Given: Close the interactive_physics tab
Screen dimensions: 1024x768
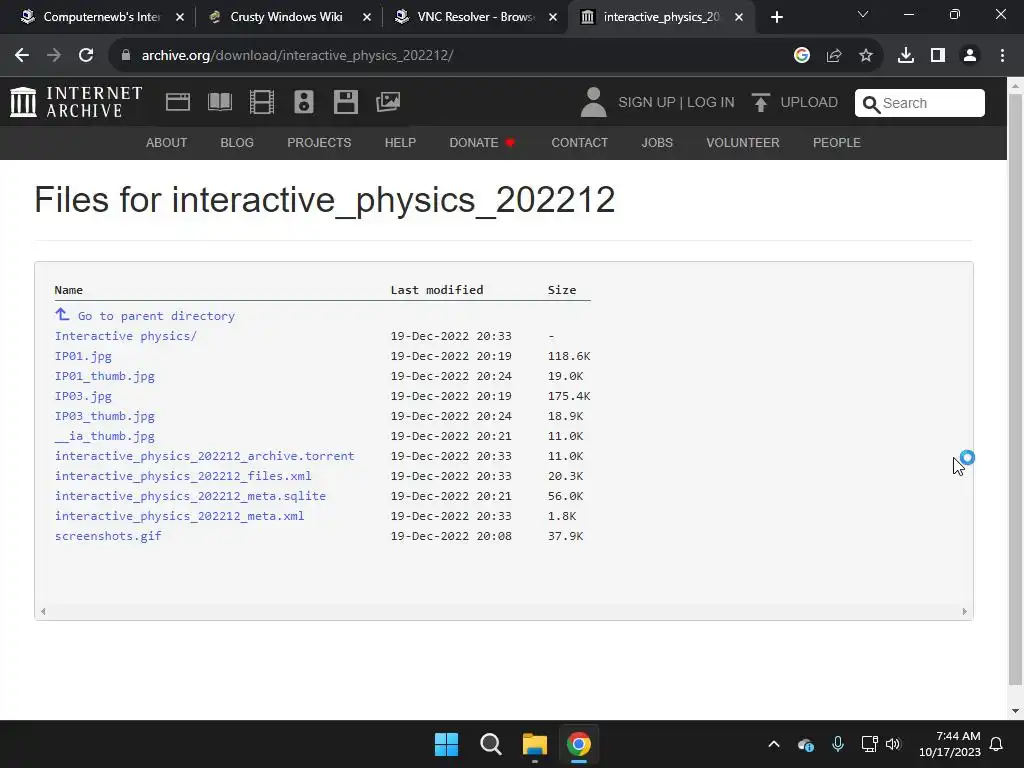Looking at the screenshot, I should tap(739, 17).
